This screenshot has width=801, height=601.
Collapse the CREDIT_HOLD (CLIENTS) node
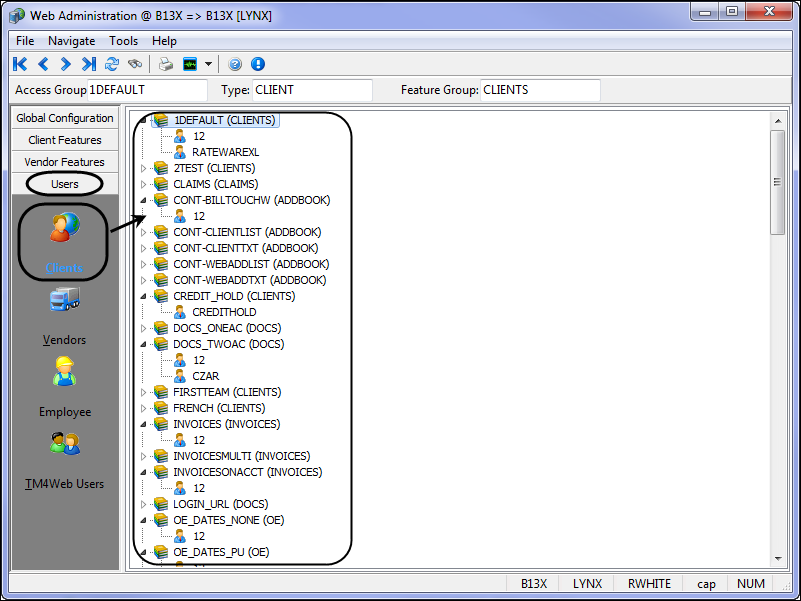pyautogui.click(x=143, y=296)
